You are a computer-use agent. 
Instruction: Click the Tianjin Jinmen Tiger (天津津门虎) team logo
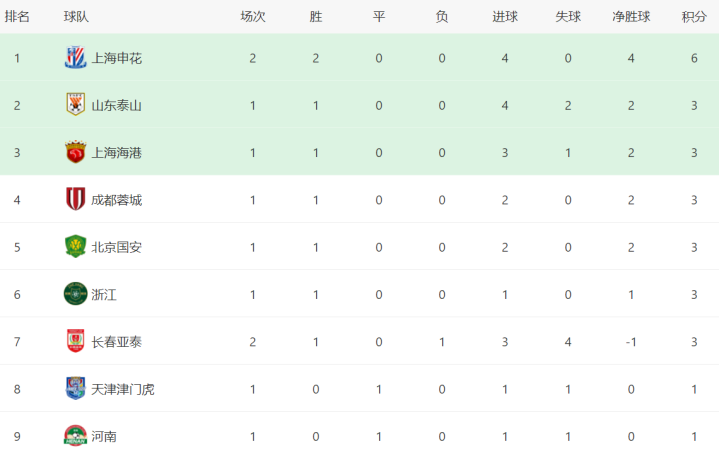click(75, 388)
